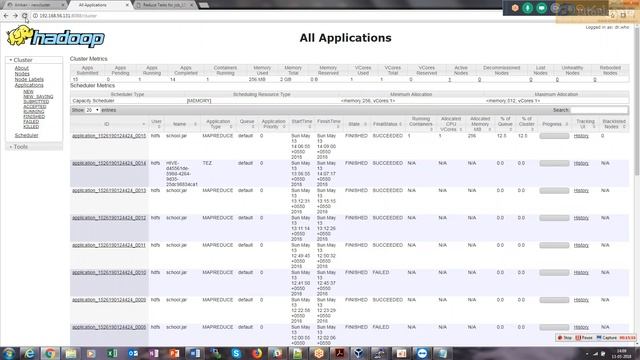Screen dimensions: 640x360
Task: Click the applications Search input field
Action: coord(599,110)
